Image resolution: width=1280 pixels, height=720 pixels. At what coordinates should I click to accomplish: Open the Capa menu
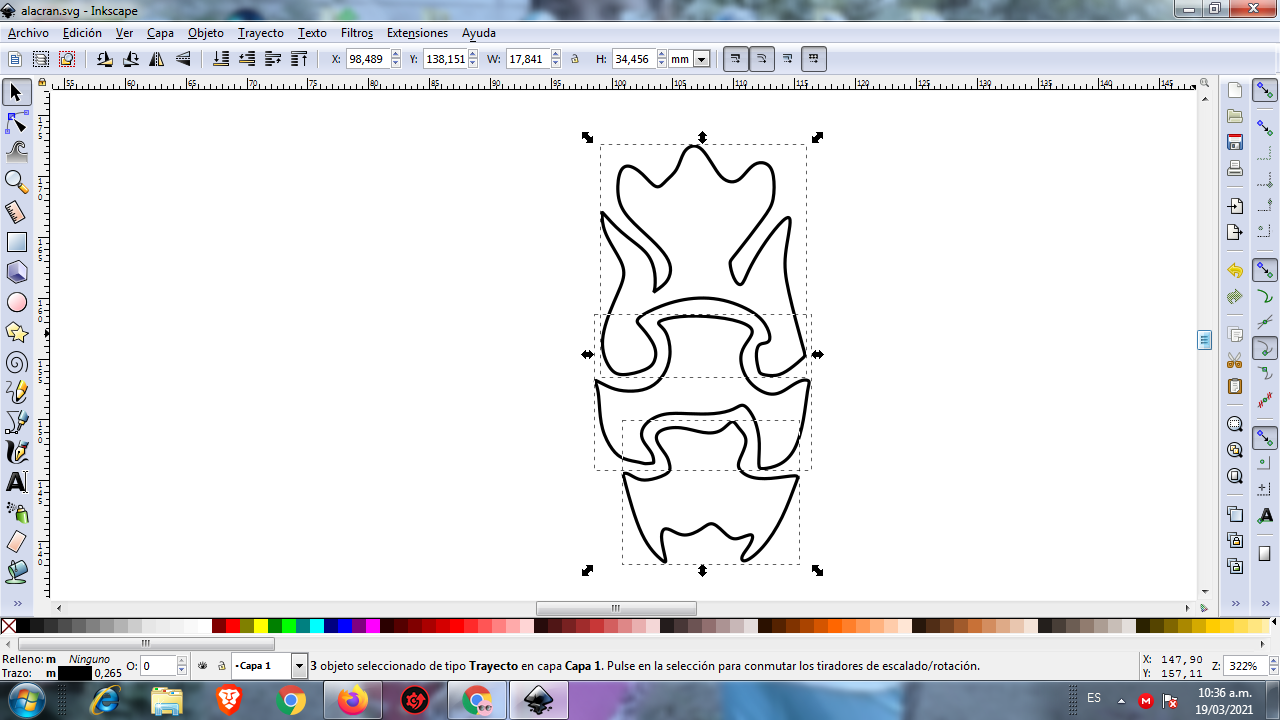tap(160, 33)
